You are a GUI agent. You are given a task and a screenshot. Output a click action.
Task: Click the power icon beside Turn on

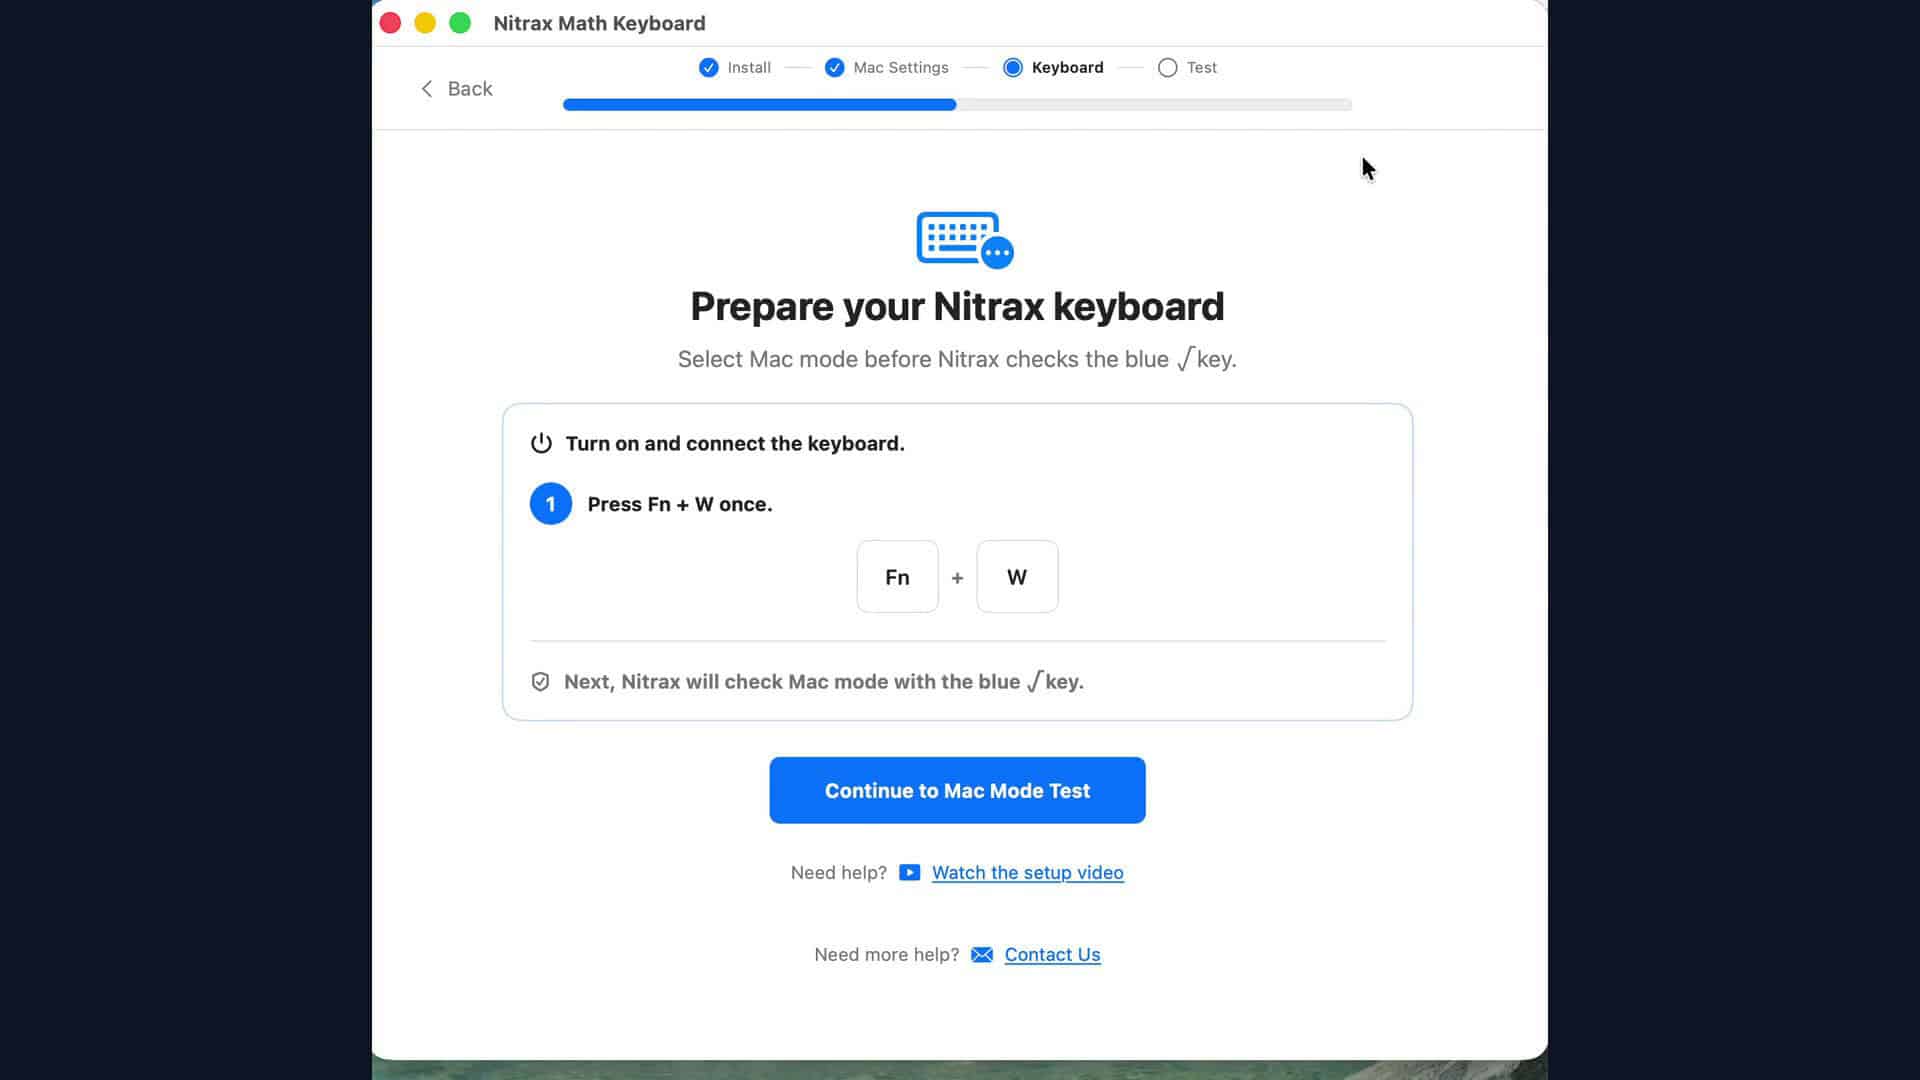(x=541, y=443)
